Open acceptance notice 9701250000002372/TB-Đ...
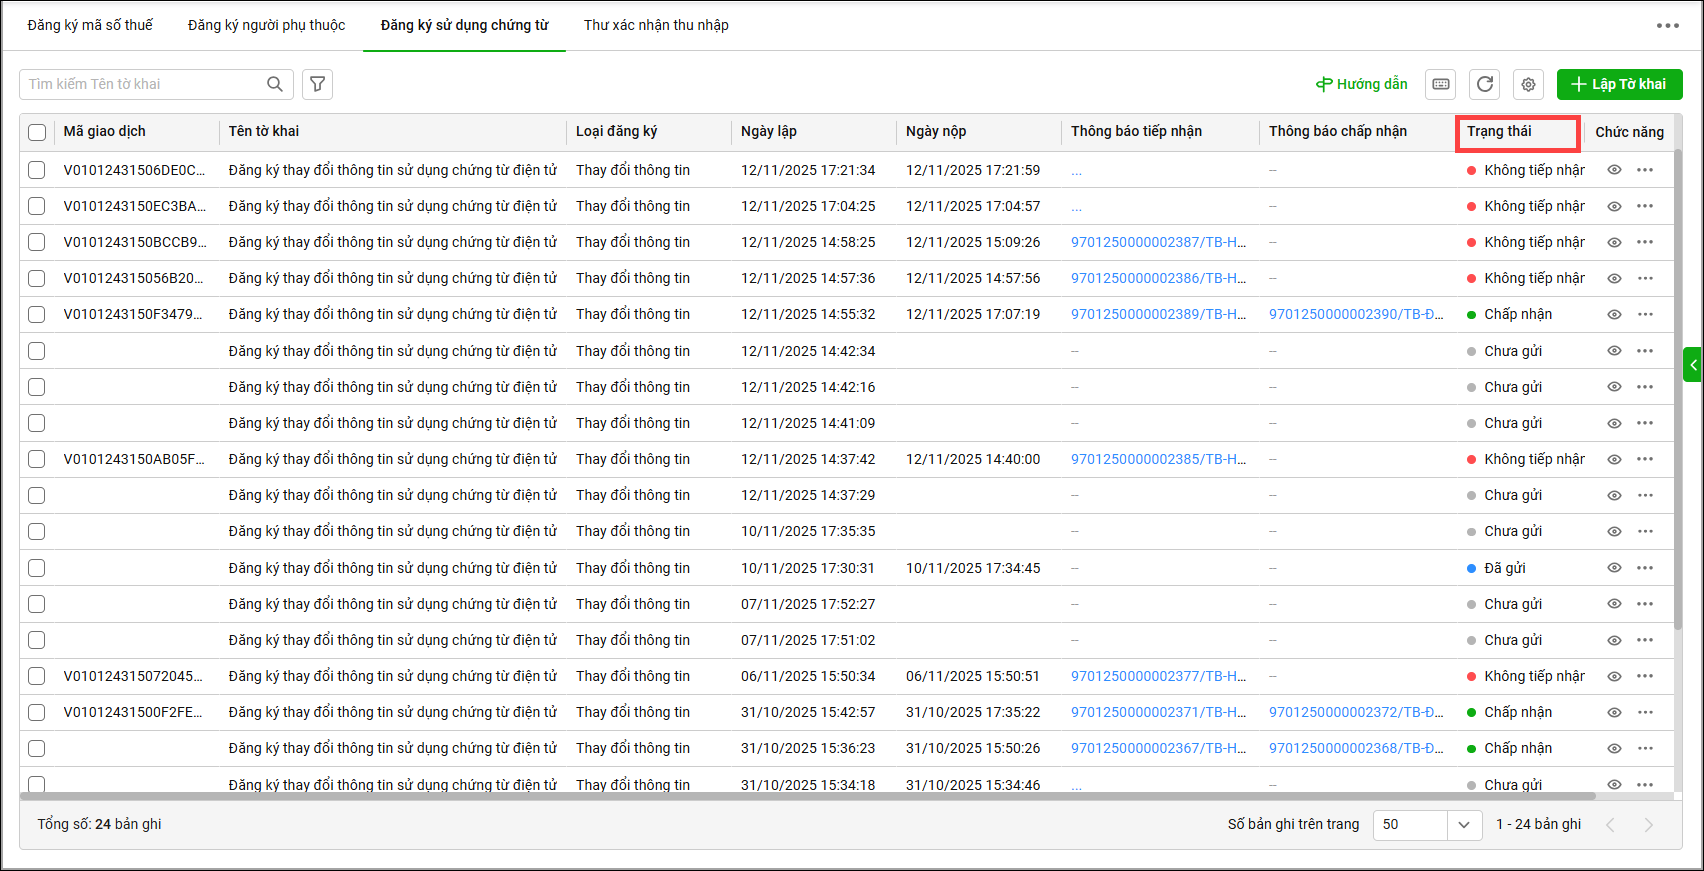 point(1356,712)
